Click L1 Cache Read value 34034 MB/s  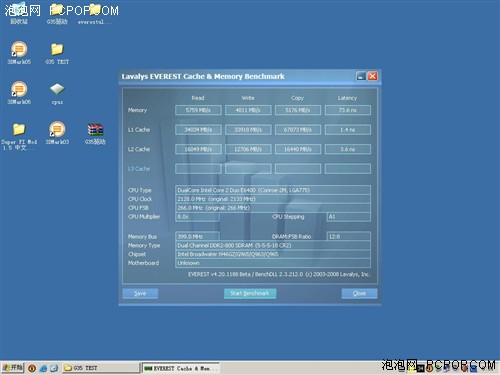tap(198, 130)
